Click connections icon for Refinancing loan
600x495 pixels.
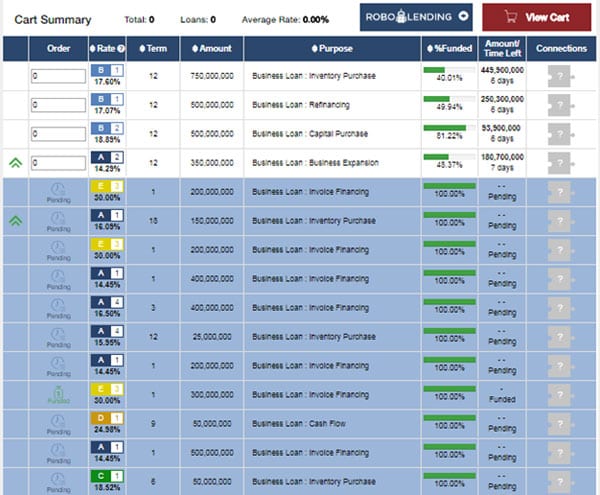(561, 105)
